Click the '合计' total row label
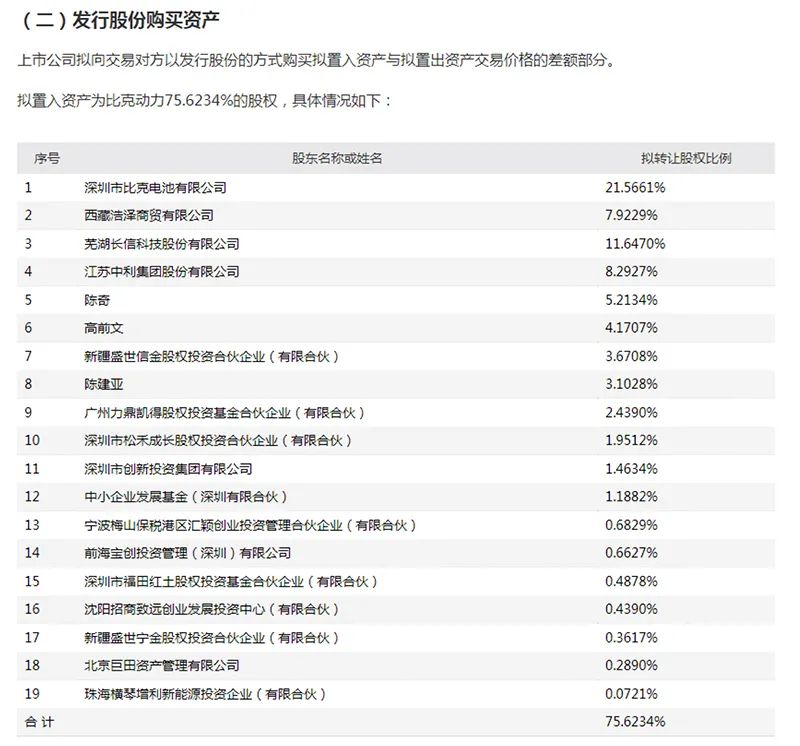Screen dimensions: 800x746 pos(39,722)
